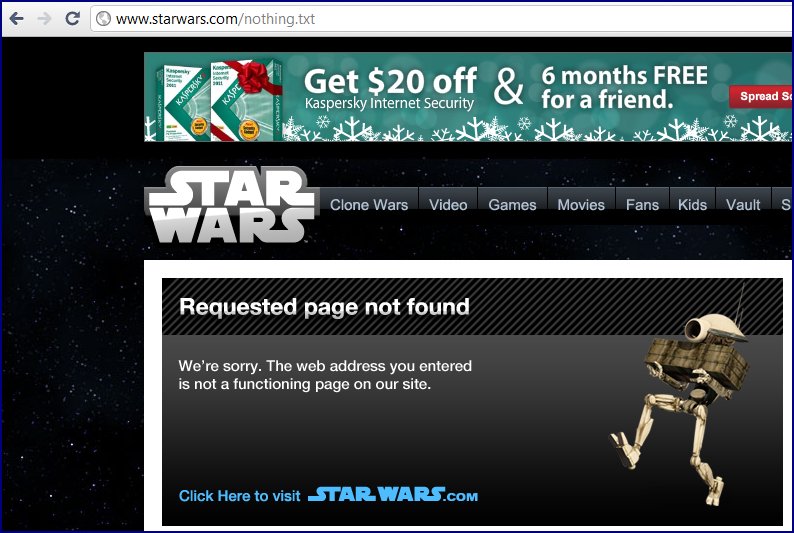
Task: Open the Video navigation tab
Action: click(448, 205)
